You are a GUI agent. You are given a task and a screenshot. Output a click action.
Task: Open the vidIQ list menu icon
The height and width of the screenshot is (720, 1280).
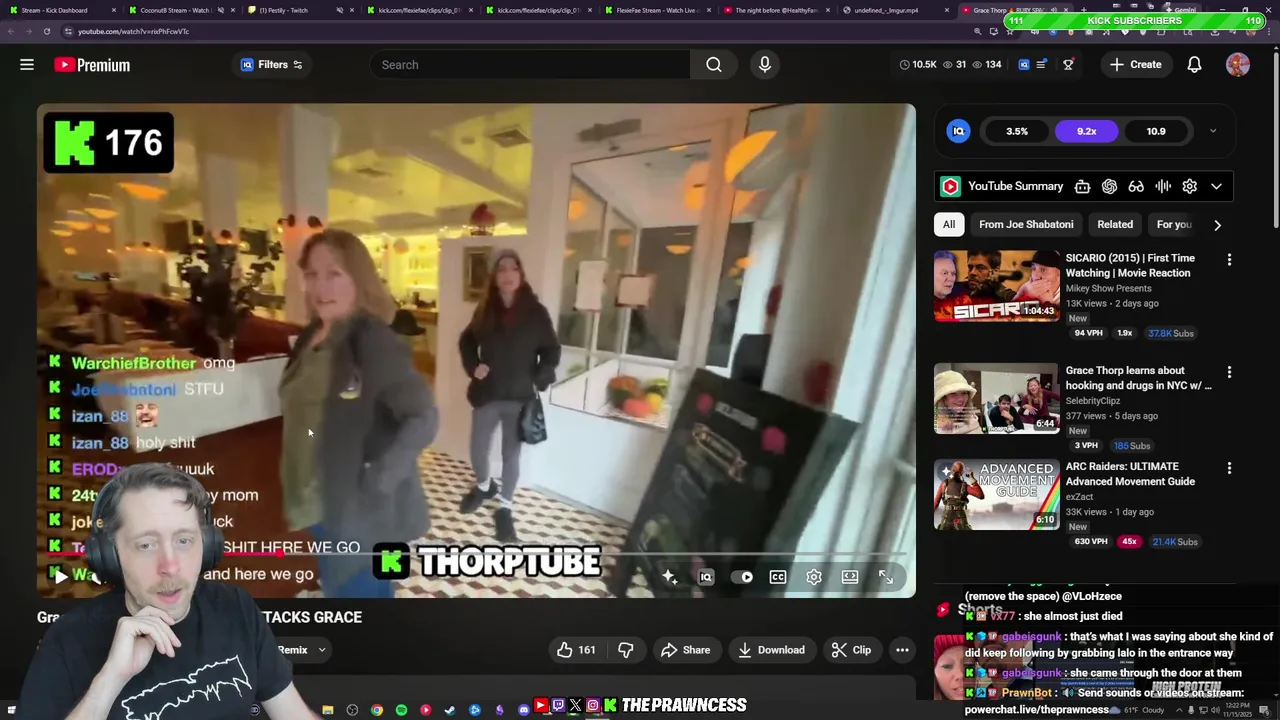tap(1041, 65)
